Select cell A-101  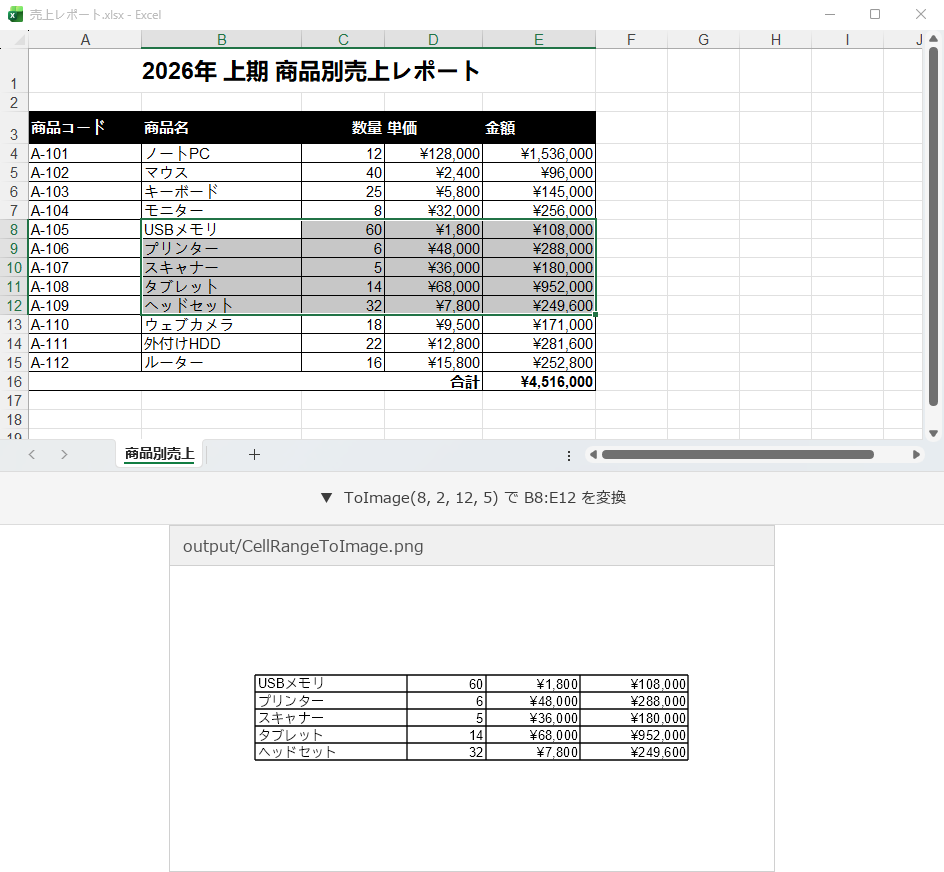tap(85, 154)
